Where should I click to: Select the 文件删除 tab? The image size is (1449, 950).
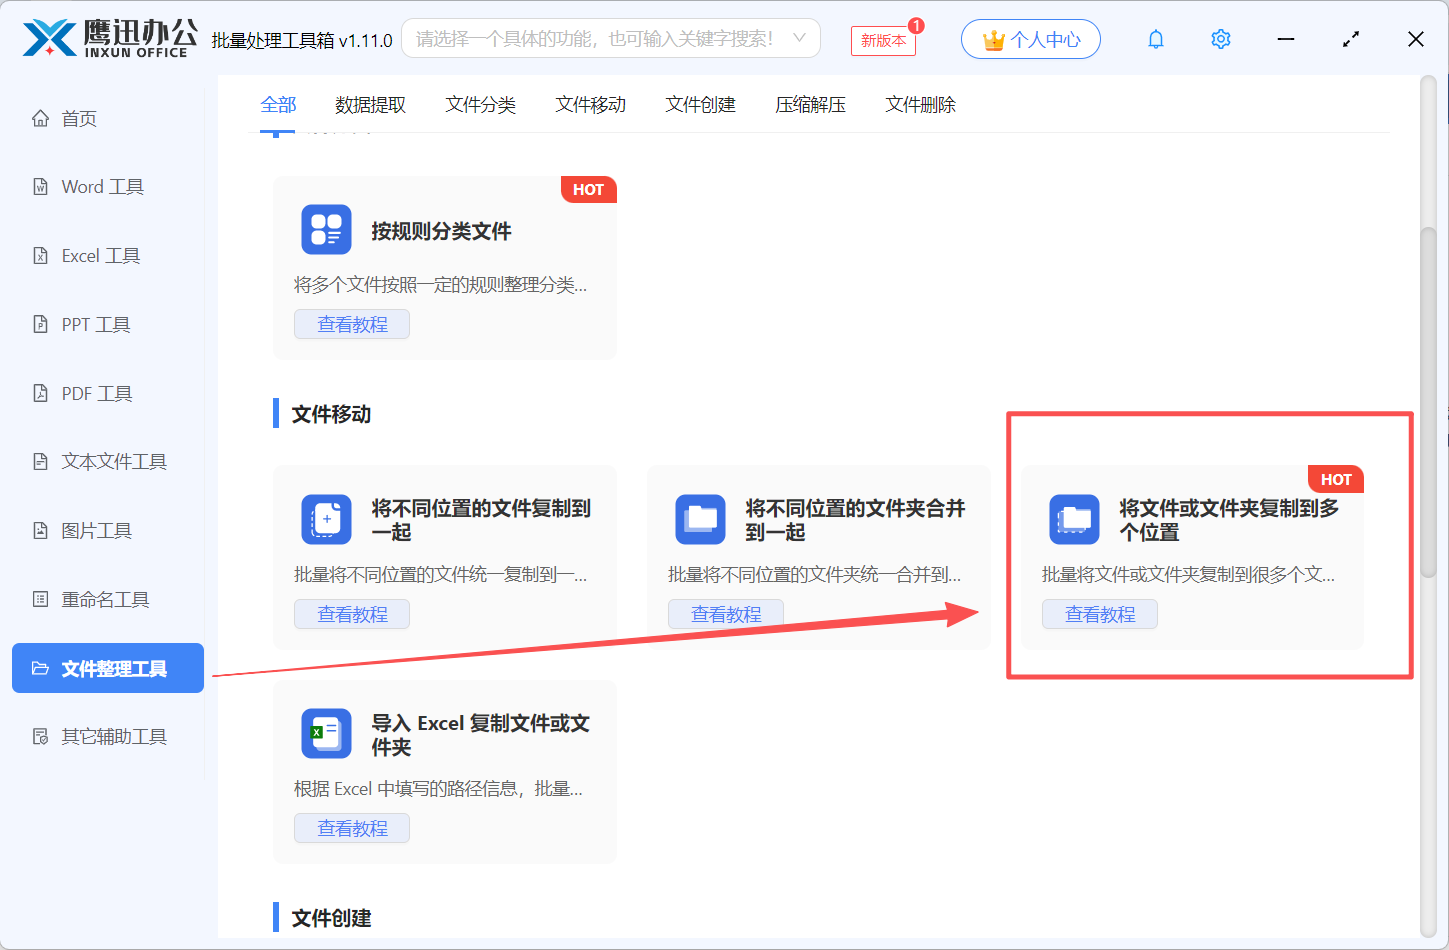(x=920, y=105)
